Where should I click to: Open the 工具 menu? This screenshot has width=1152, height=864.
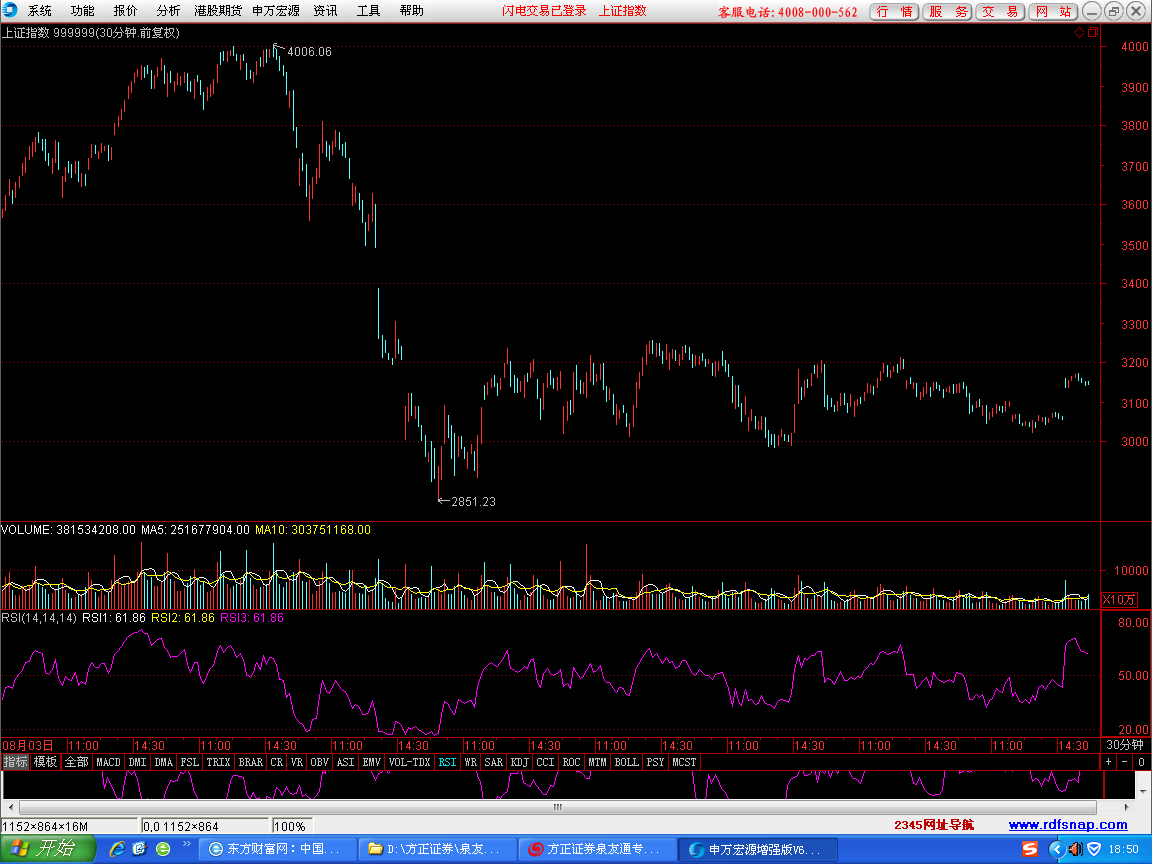[368, 11]
